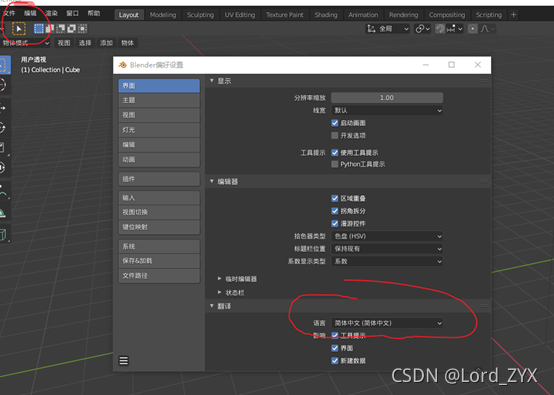Open the 系数显示类型 dropdown
This screenshot has height=395, width=554.
coord(387,261)
